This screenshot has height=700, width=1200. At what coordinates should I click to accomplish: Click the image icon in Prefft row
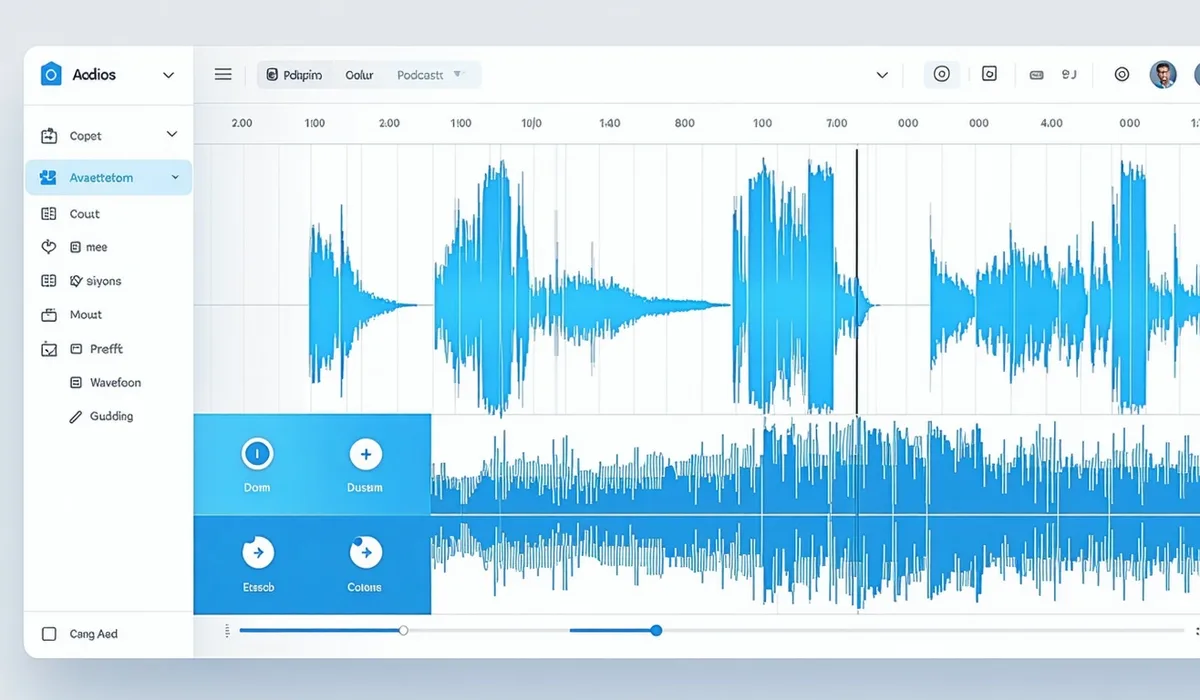pos(48,349)
